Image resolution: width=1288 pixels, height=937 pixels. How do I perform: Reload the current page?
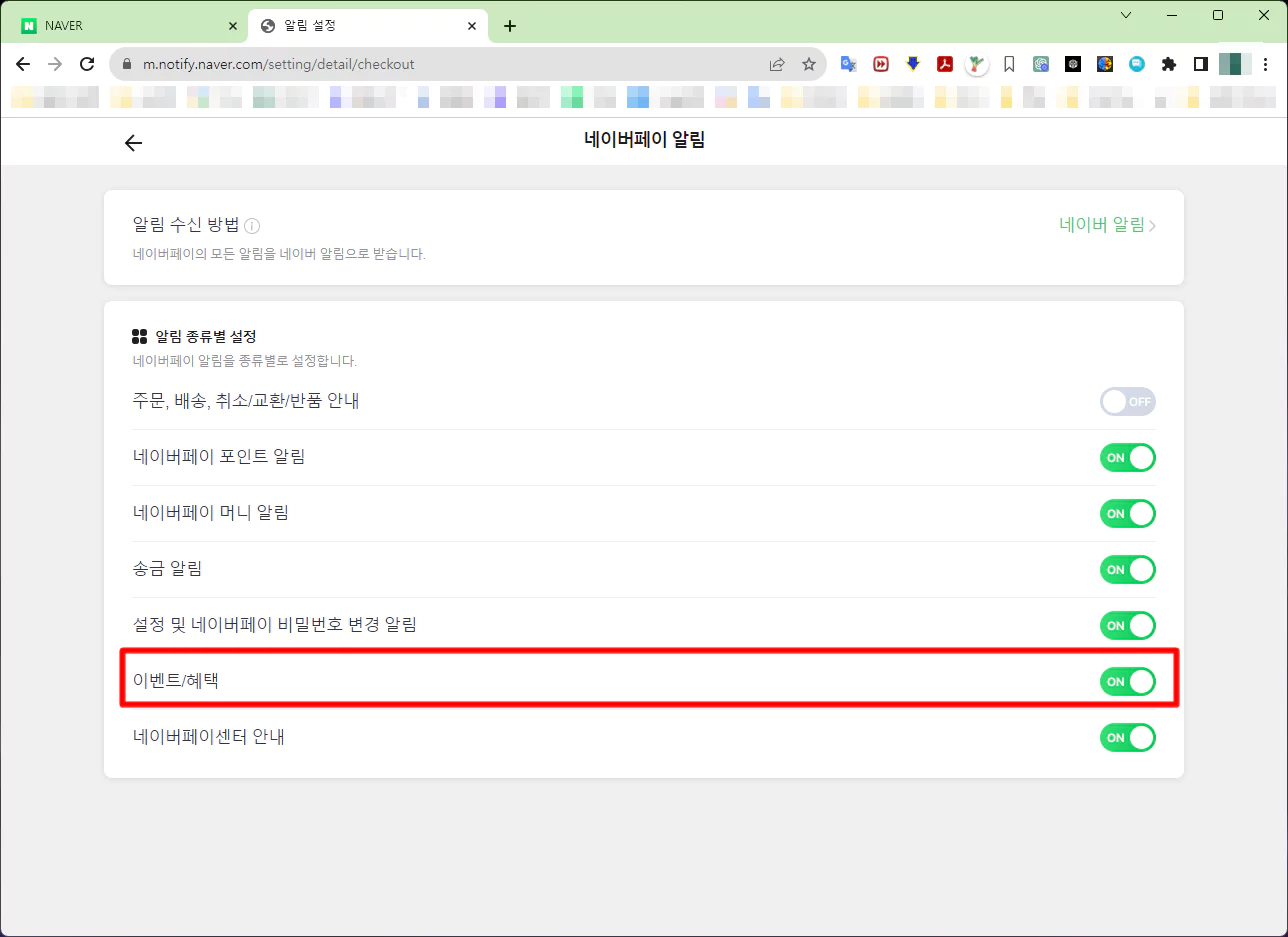click(x=87, y=64)
